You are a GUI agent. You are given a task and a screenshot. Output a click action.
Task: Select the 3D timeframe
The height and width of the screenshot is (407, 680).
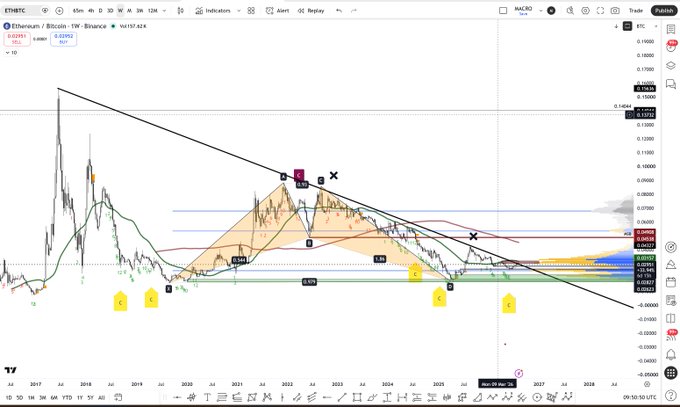point(110,10)
